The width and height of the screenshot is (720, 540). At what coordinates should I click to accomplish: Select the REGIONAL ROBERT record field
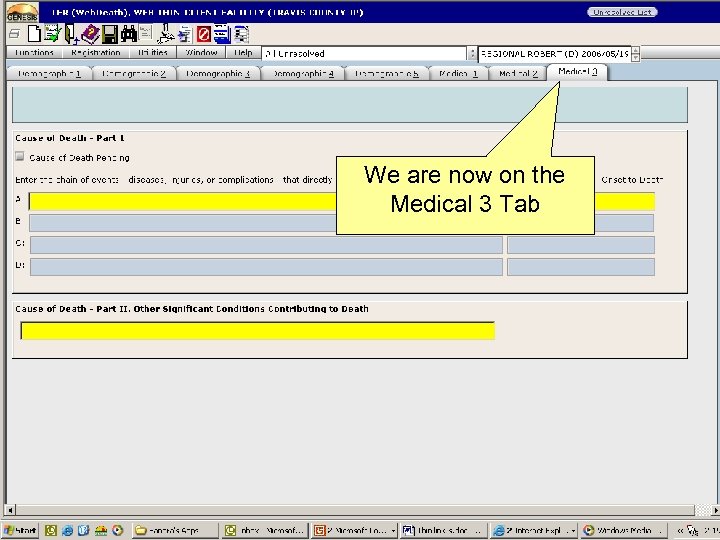click(x=555, y=54)
